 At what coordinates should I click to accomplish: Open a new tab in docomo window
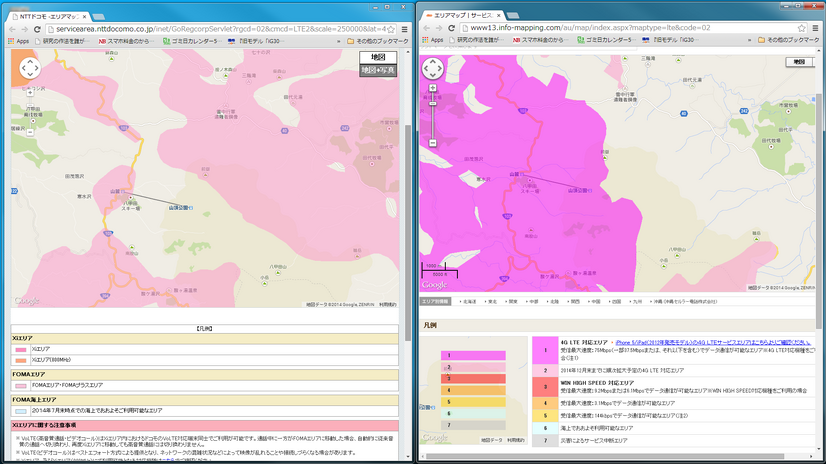pos(99,17)
